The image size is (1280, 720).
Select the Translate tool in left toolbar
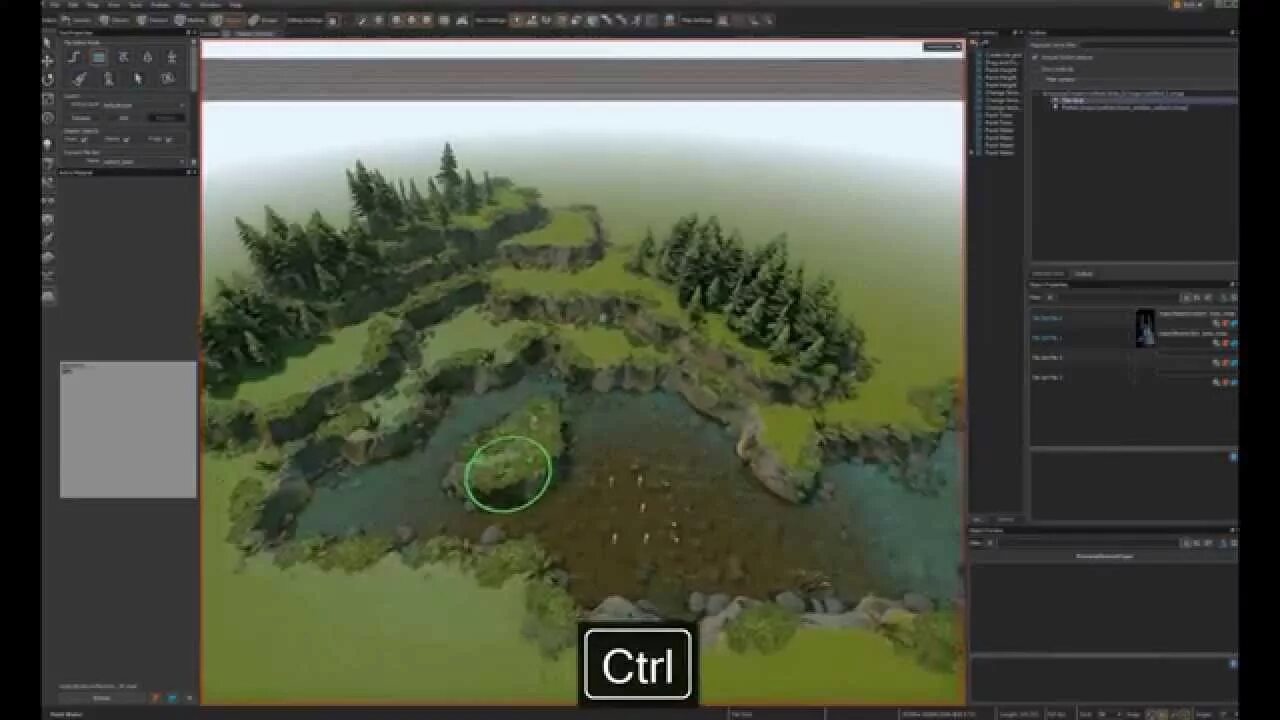pyautogui.click(x=47, y=61)
